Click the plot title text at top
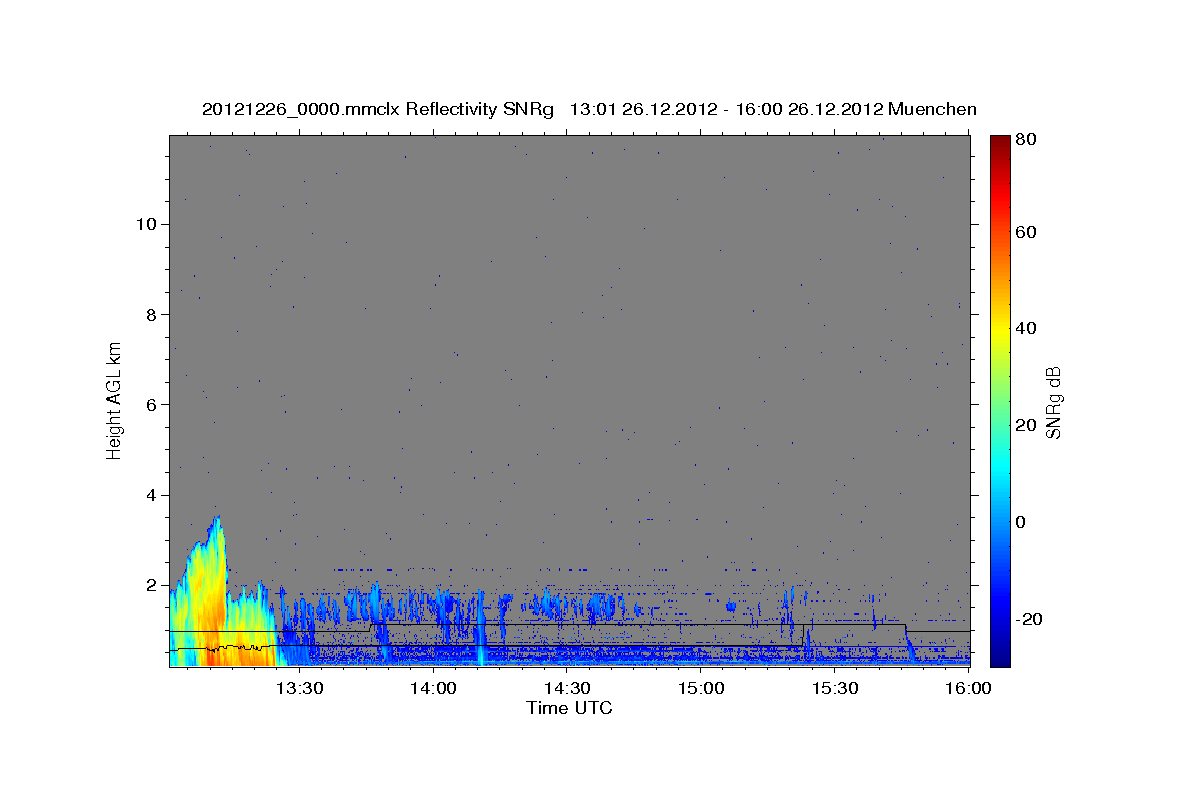 click(x=589, y=109)
